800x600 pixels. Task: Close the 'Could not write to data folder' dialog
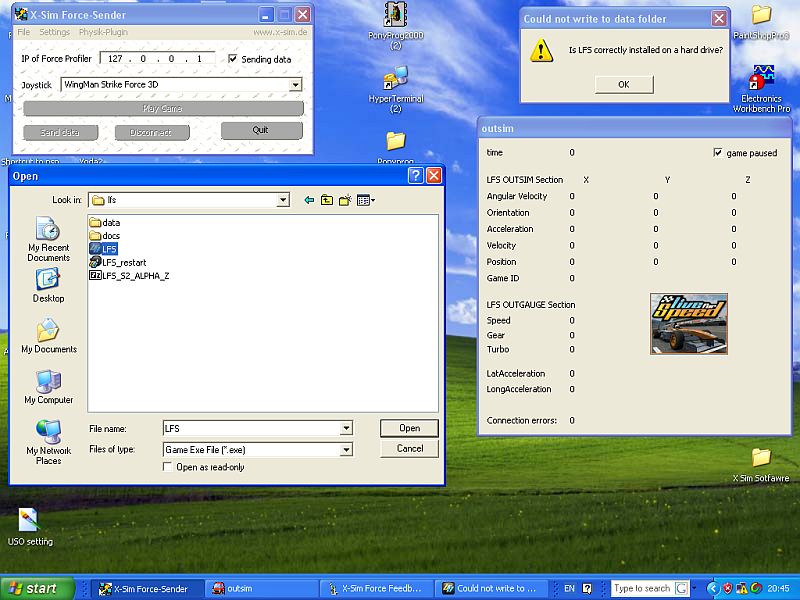[x=719, y=19]
